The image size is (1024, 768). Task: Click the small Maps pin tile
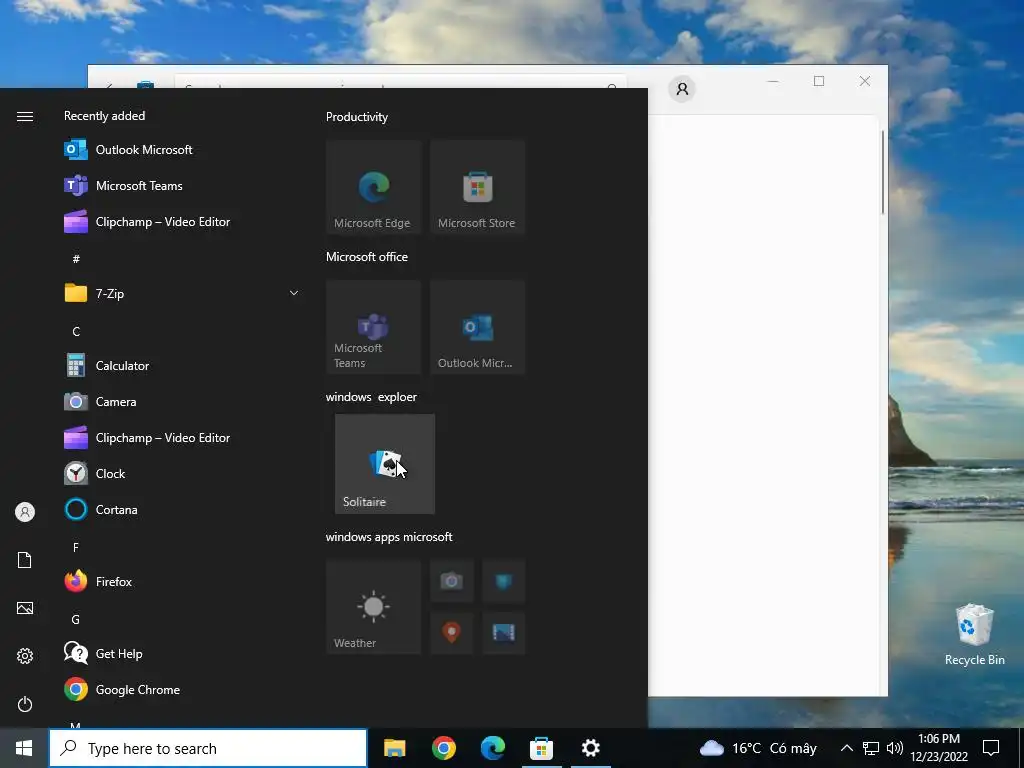click(451, 633)
